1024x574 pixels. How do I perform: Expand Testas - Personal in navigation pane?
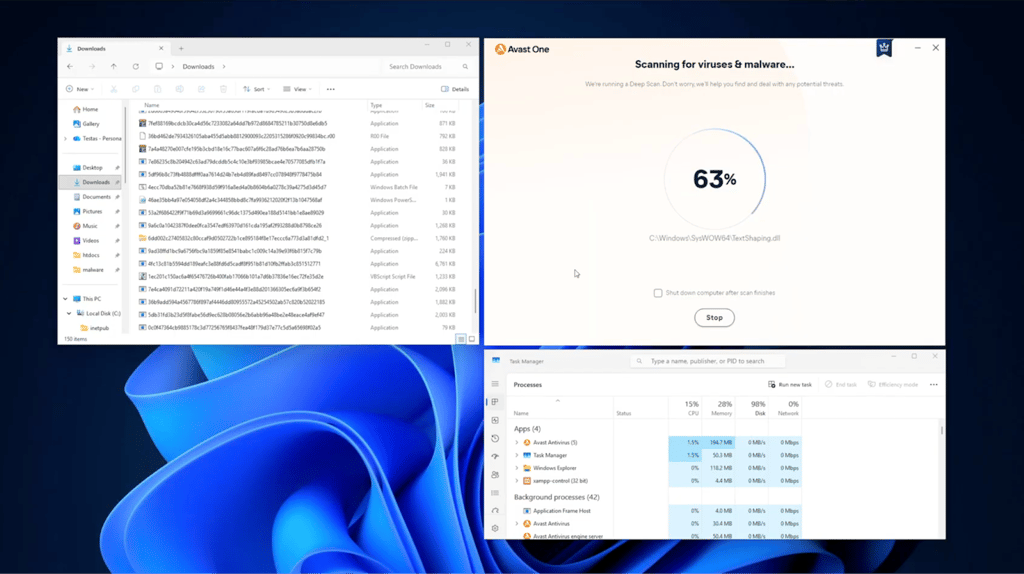coord(65,138)
